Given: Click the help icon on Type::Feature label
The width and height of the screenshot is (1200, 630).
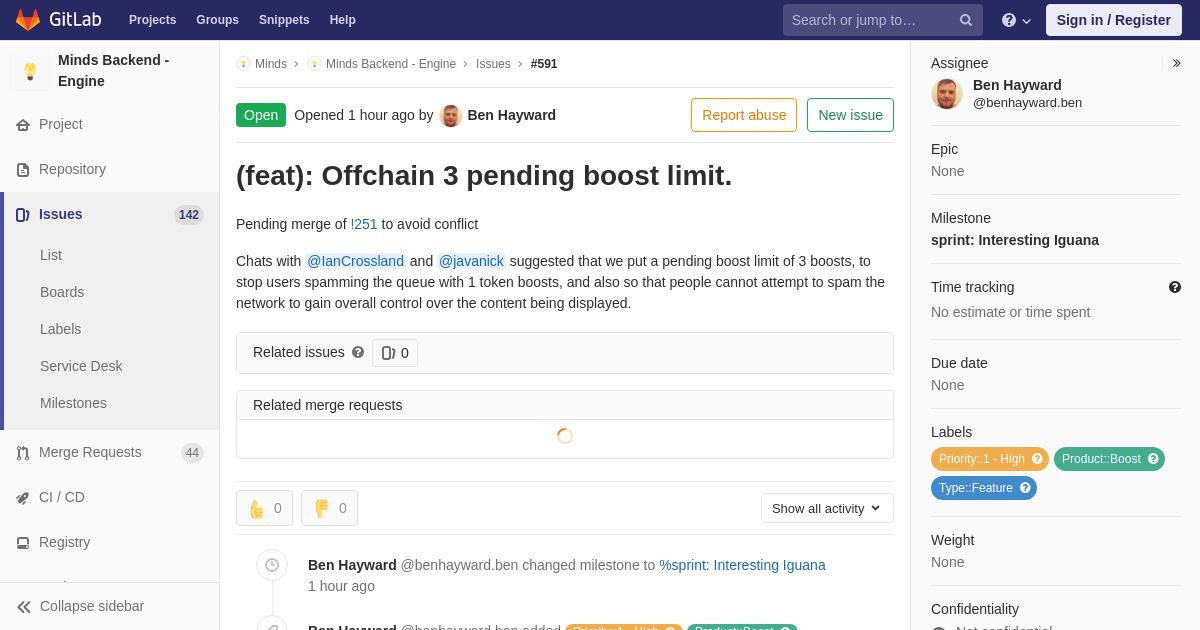Looking at the screenshot, I should pyautogui.click(x=1025, y=488).
